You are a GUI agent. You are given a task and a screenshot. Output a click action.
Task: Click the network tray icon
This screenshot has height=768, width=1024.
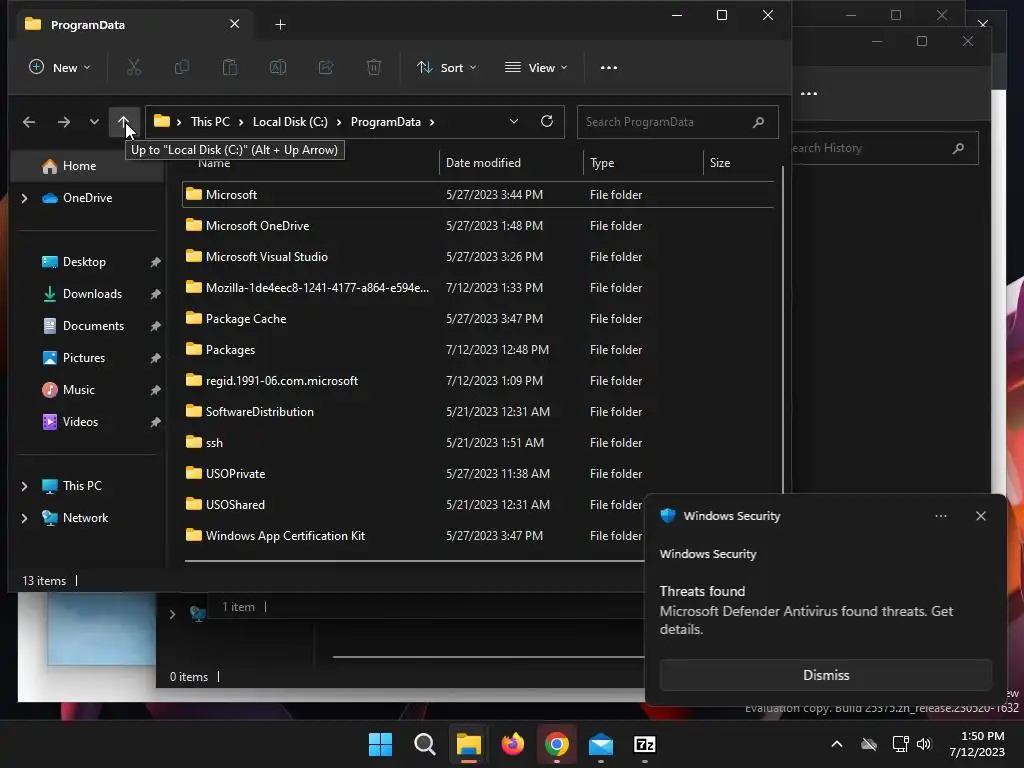pos(901,744)
